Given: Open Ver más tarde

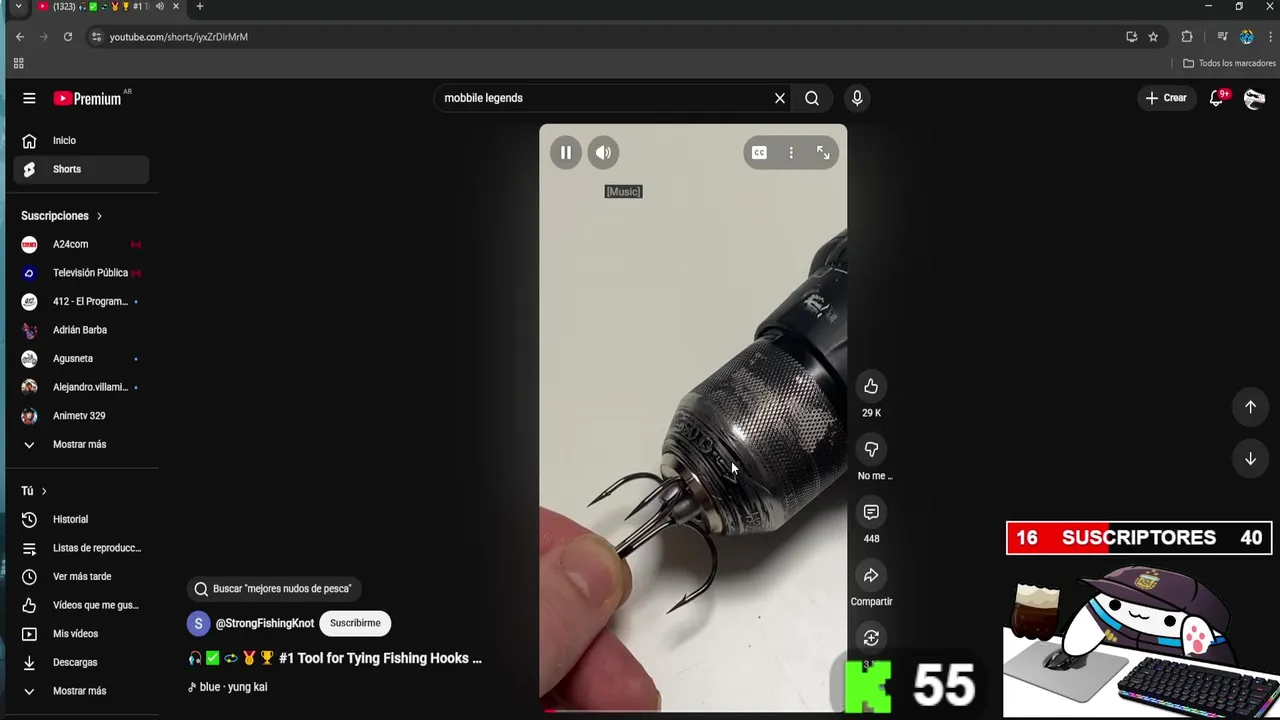Looking at the screenshot, I should tap(81, 577).
